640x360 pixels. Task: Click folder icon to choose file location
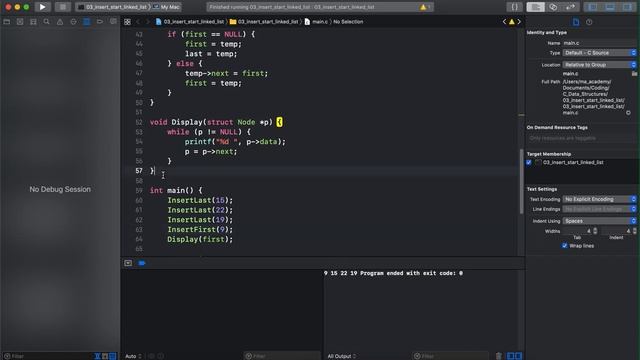tap(634, 73)
